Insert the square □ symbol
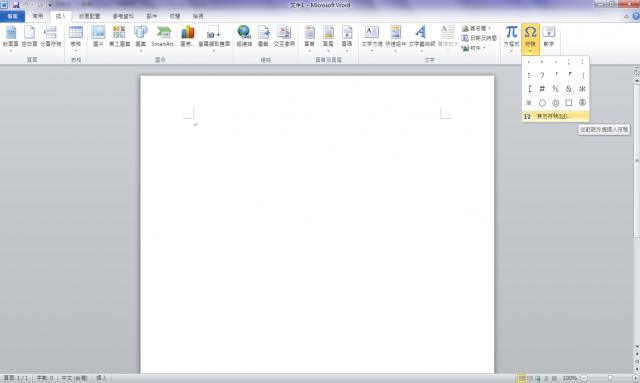 [x=569, y=102]
